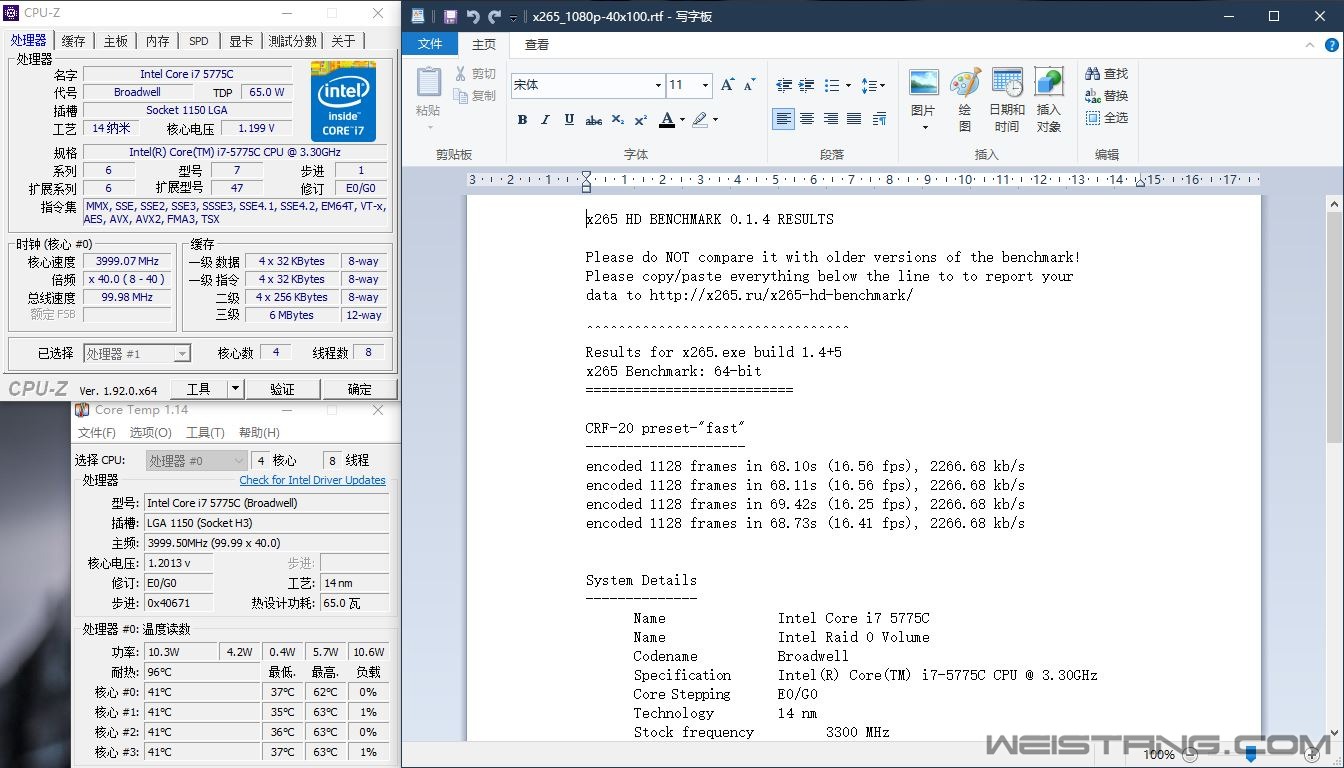Collapse the WordPad ribbon

click(x=1311, y=45)
